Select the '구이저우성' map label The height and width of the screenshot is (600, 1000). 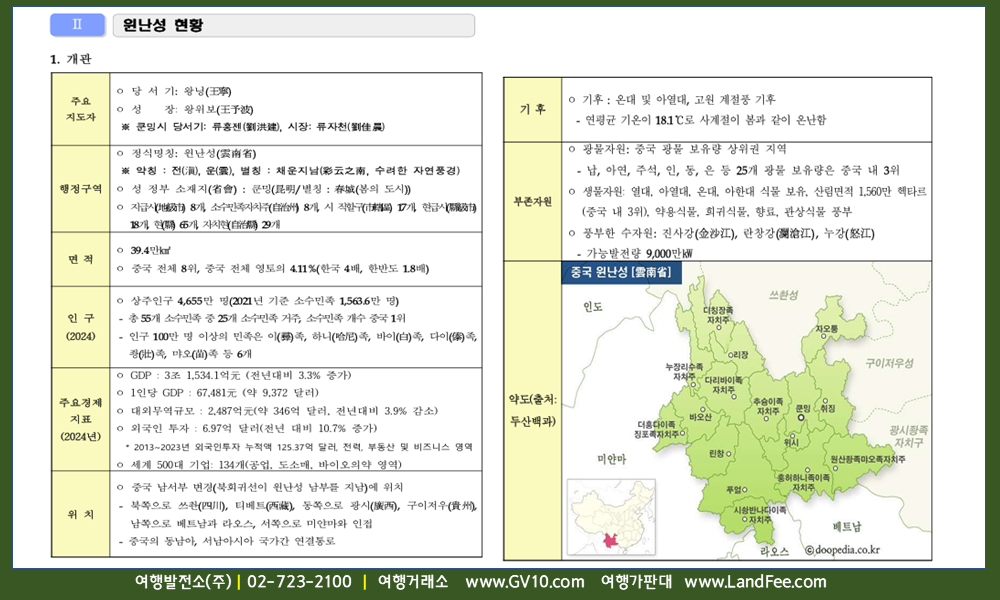pos(889,363)
